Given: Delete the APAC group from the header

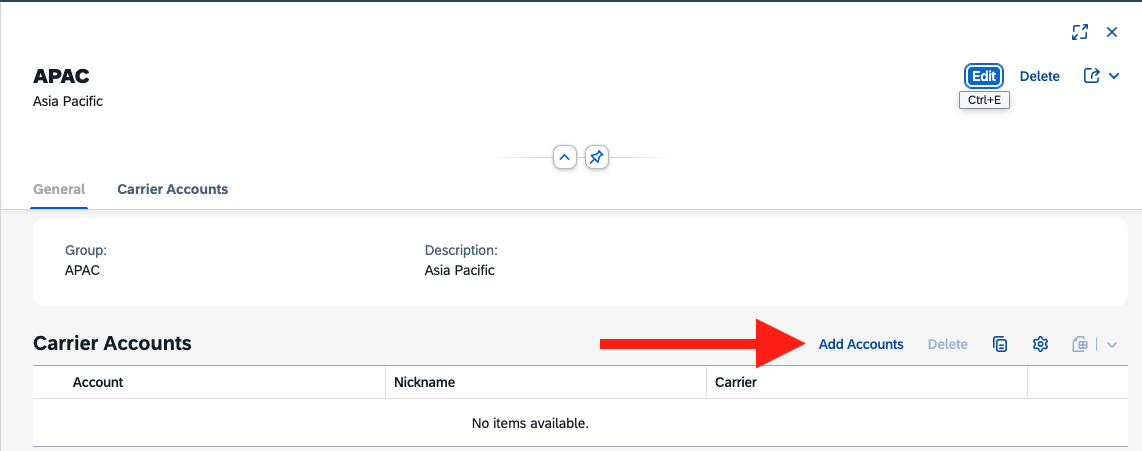Looking at the screenshot, I should coord(1039,76).
